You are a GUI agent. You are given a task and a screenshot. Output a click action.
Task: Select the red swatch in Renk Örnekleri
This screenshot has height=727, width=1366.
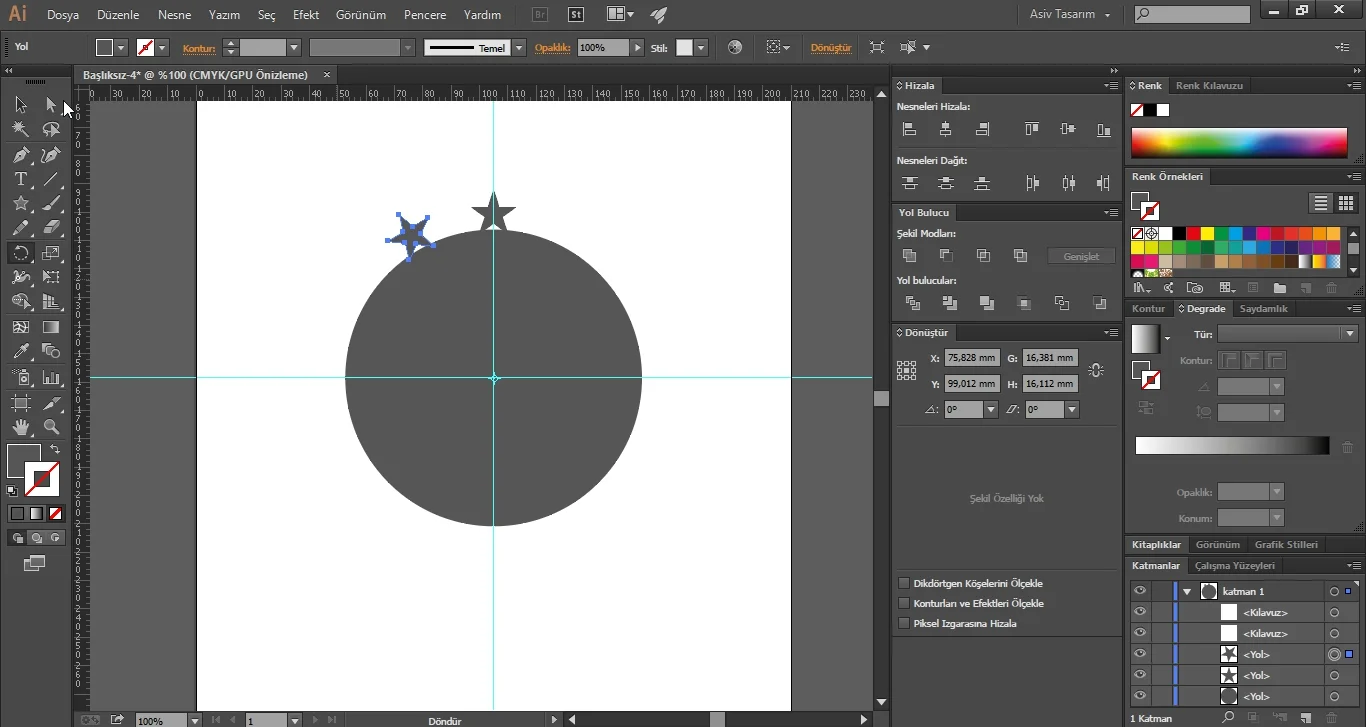coord(1193,233)
